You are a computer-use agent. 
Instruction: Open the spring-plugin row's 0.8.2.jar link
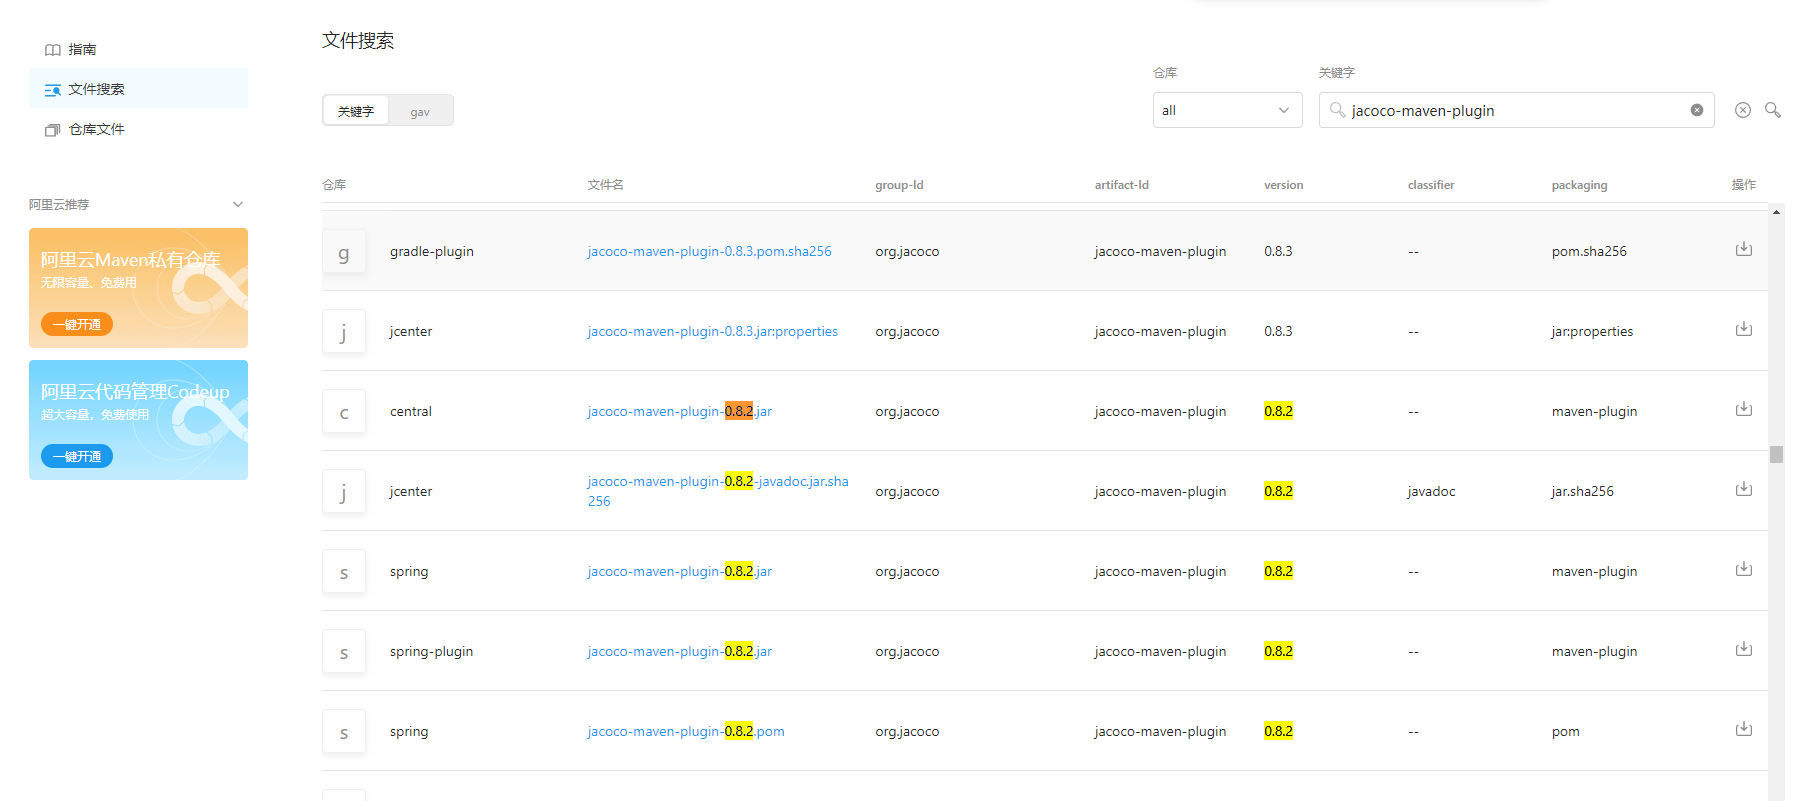coord(679,651)
